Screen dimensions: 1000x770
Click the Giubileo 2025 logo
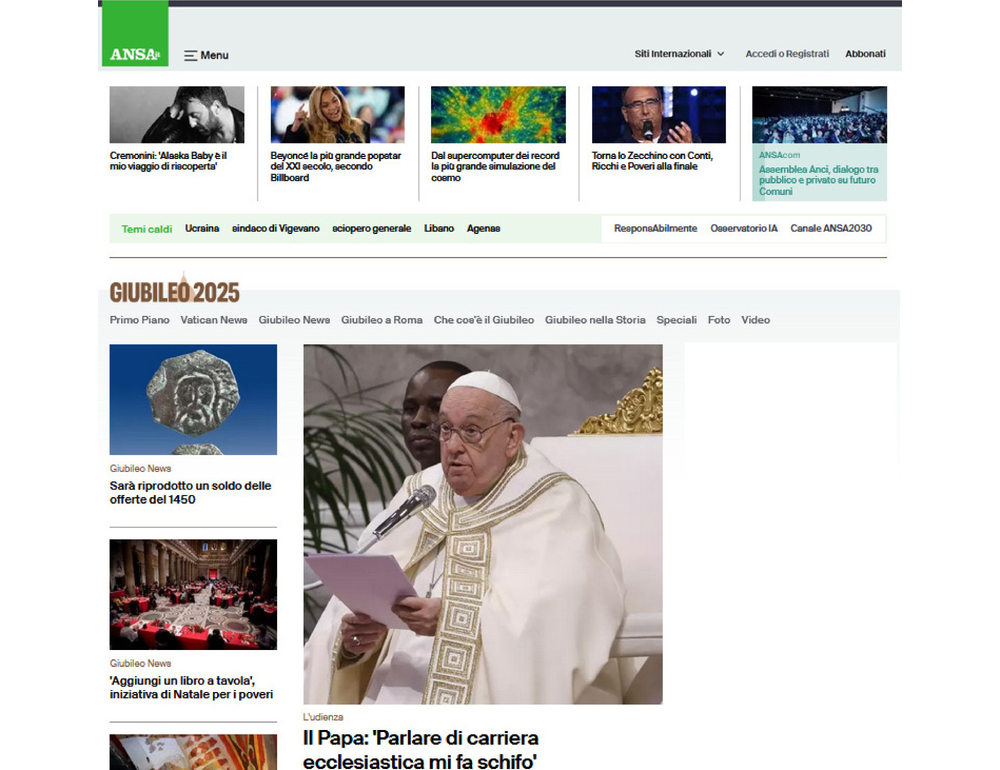(x=175, y=288)
